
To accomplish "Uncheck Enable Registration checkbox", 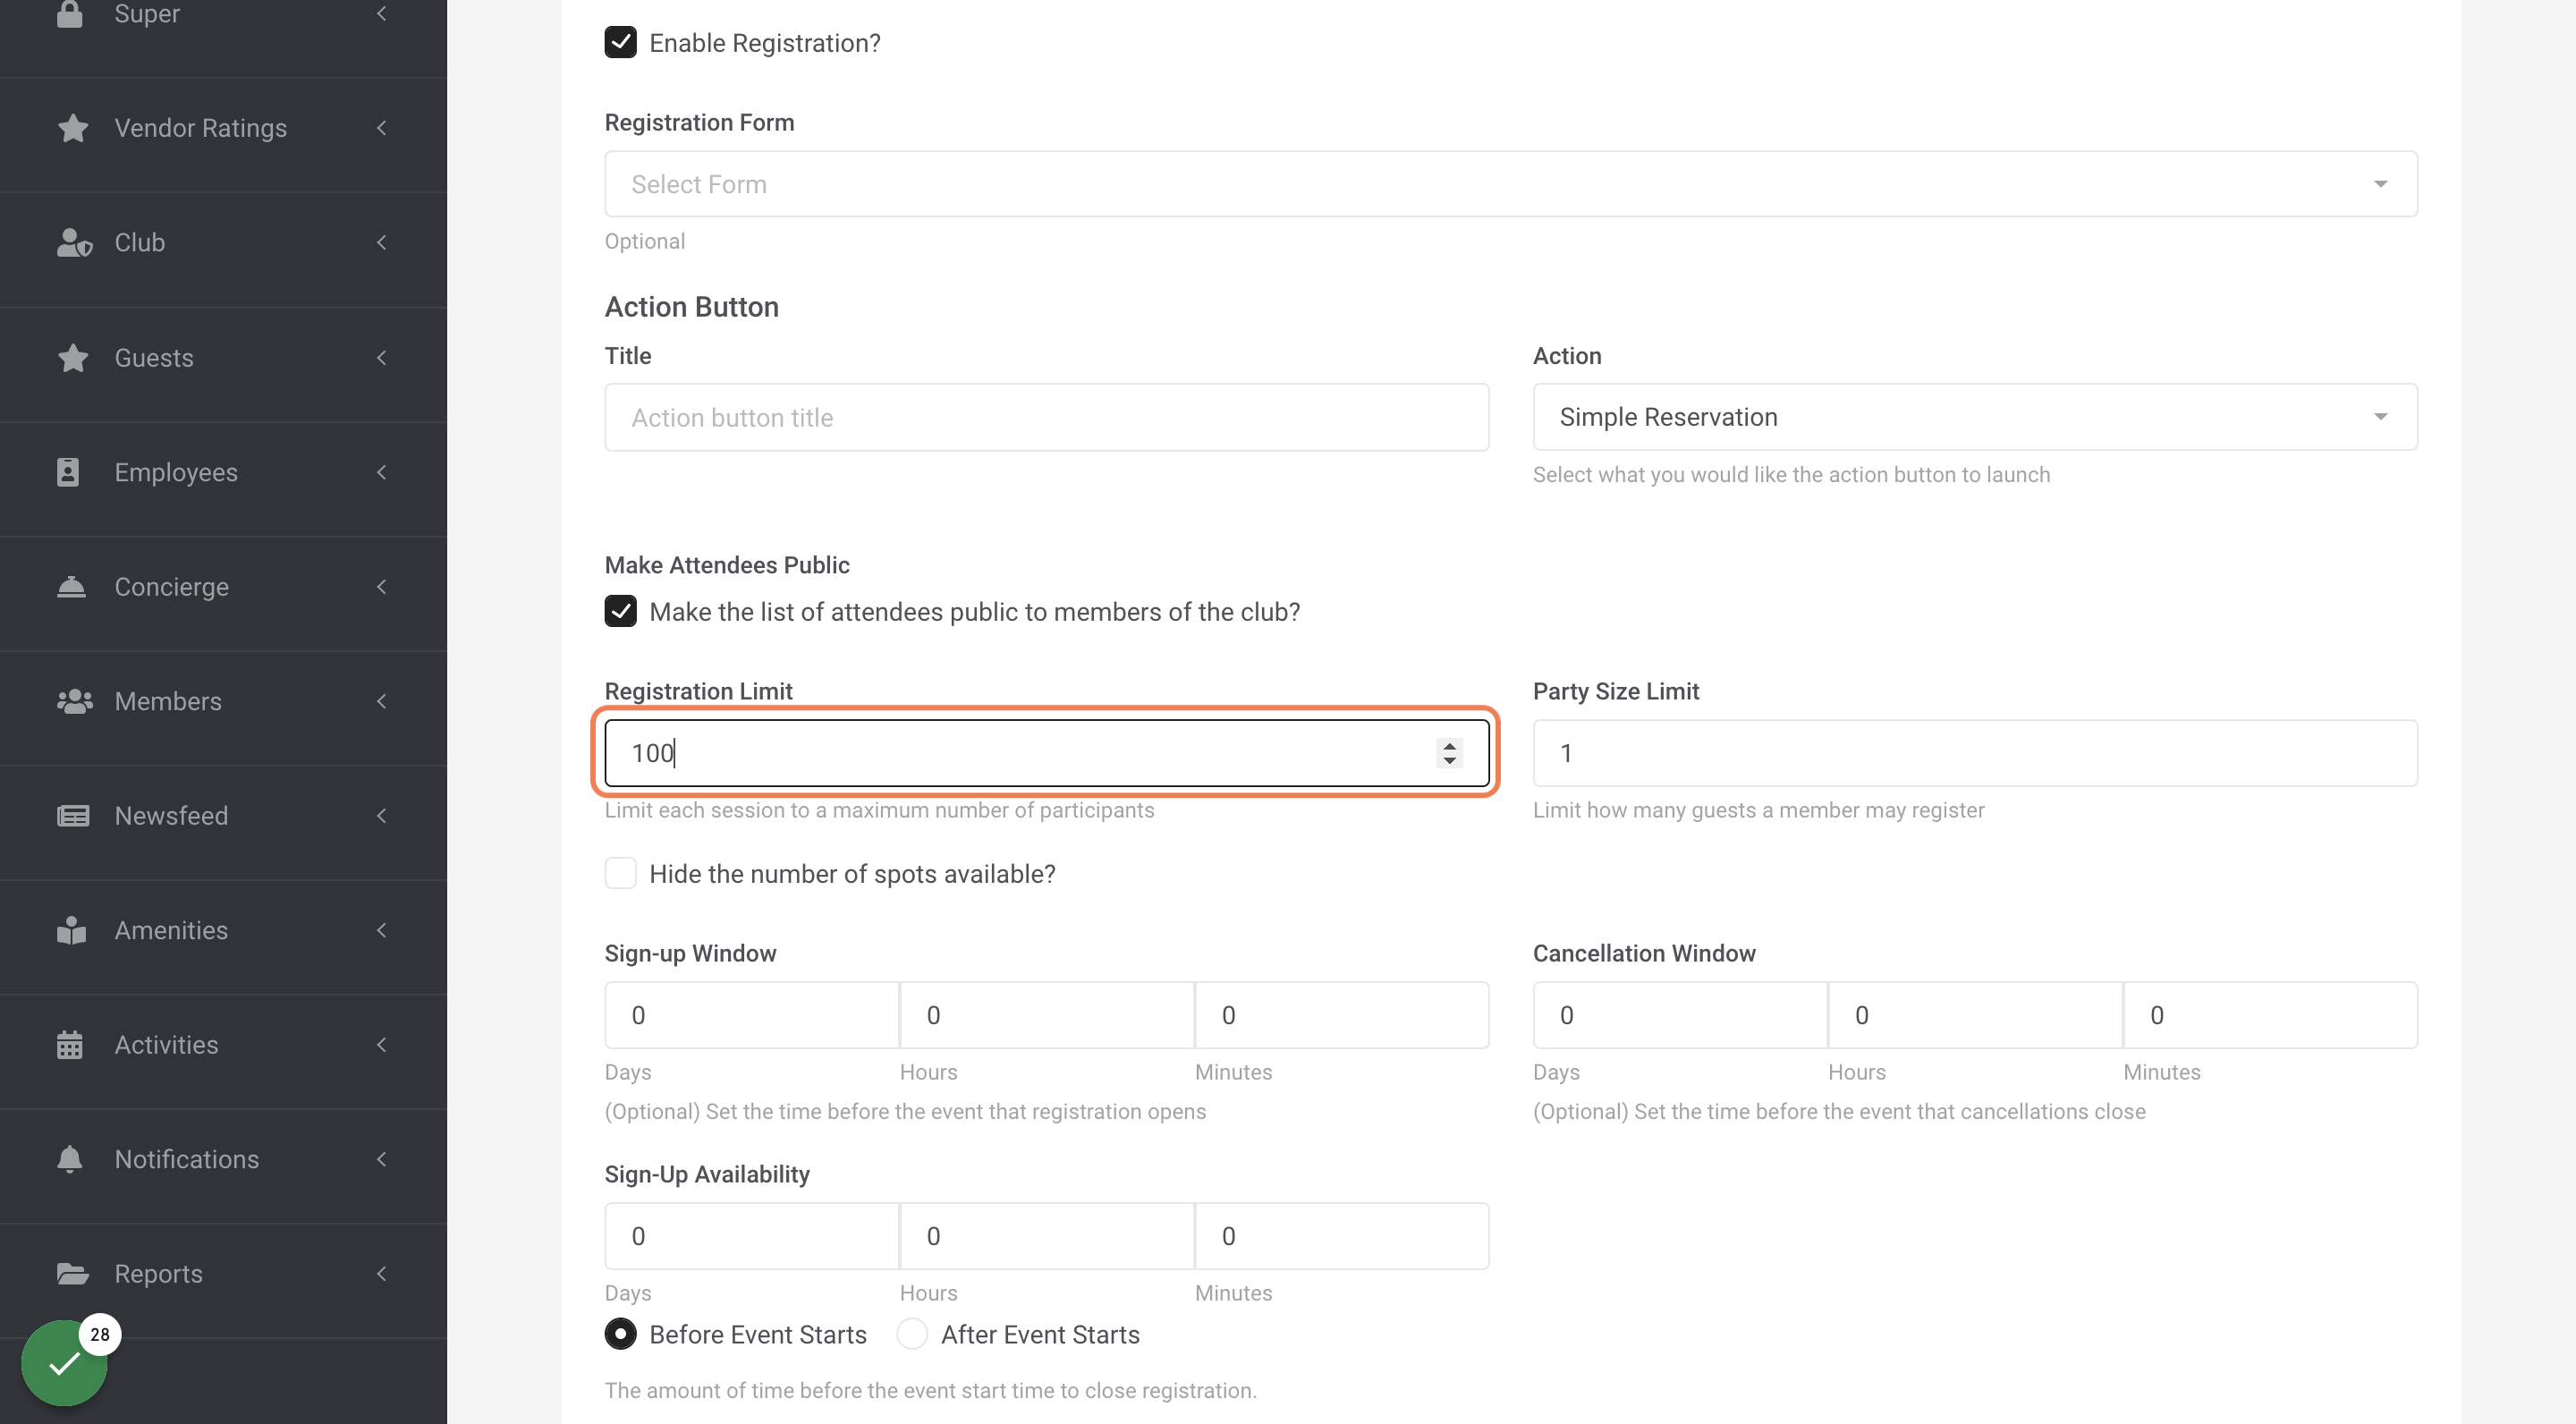I will [621, 42].
